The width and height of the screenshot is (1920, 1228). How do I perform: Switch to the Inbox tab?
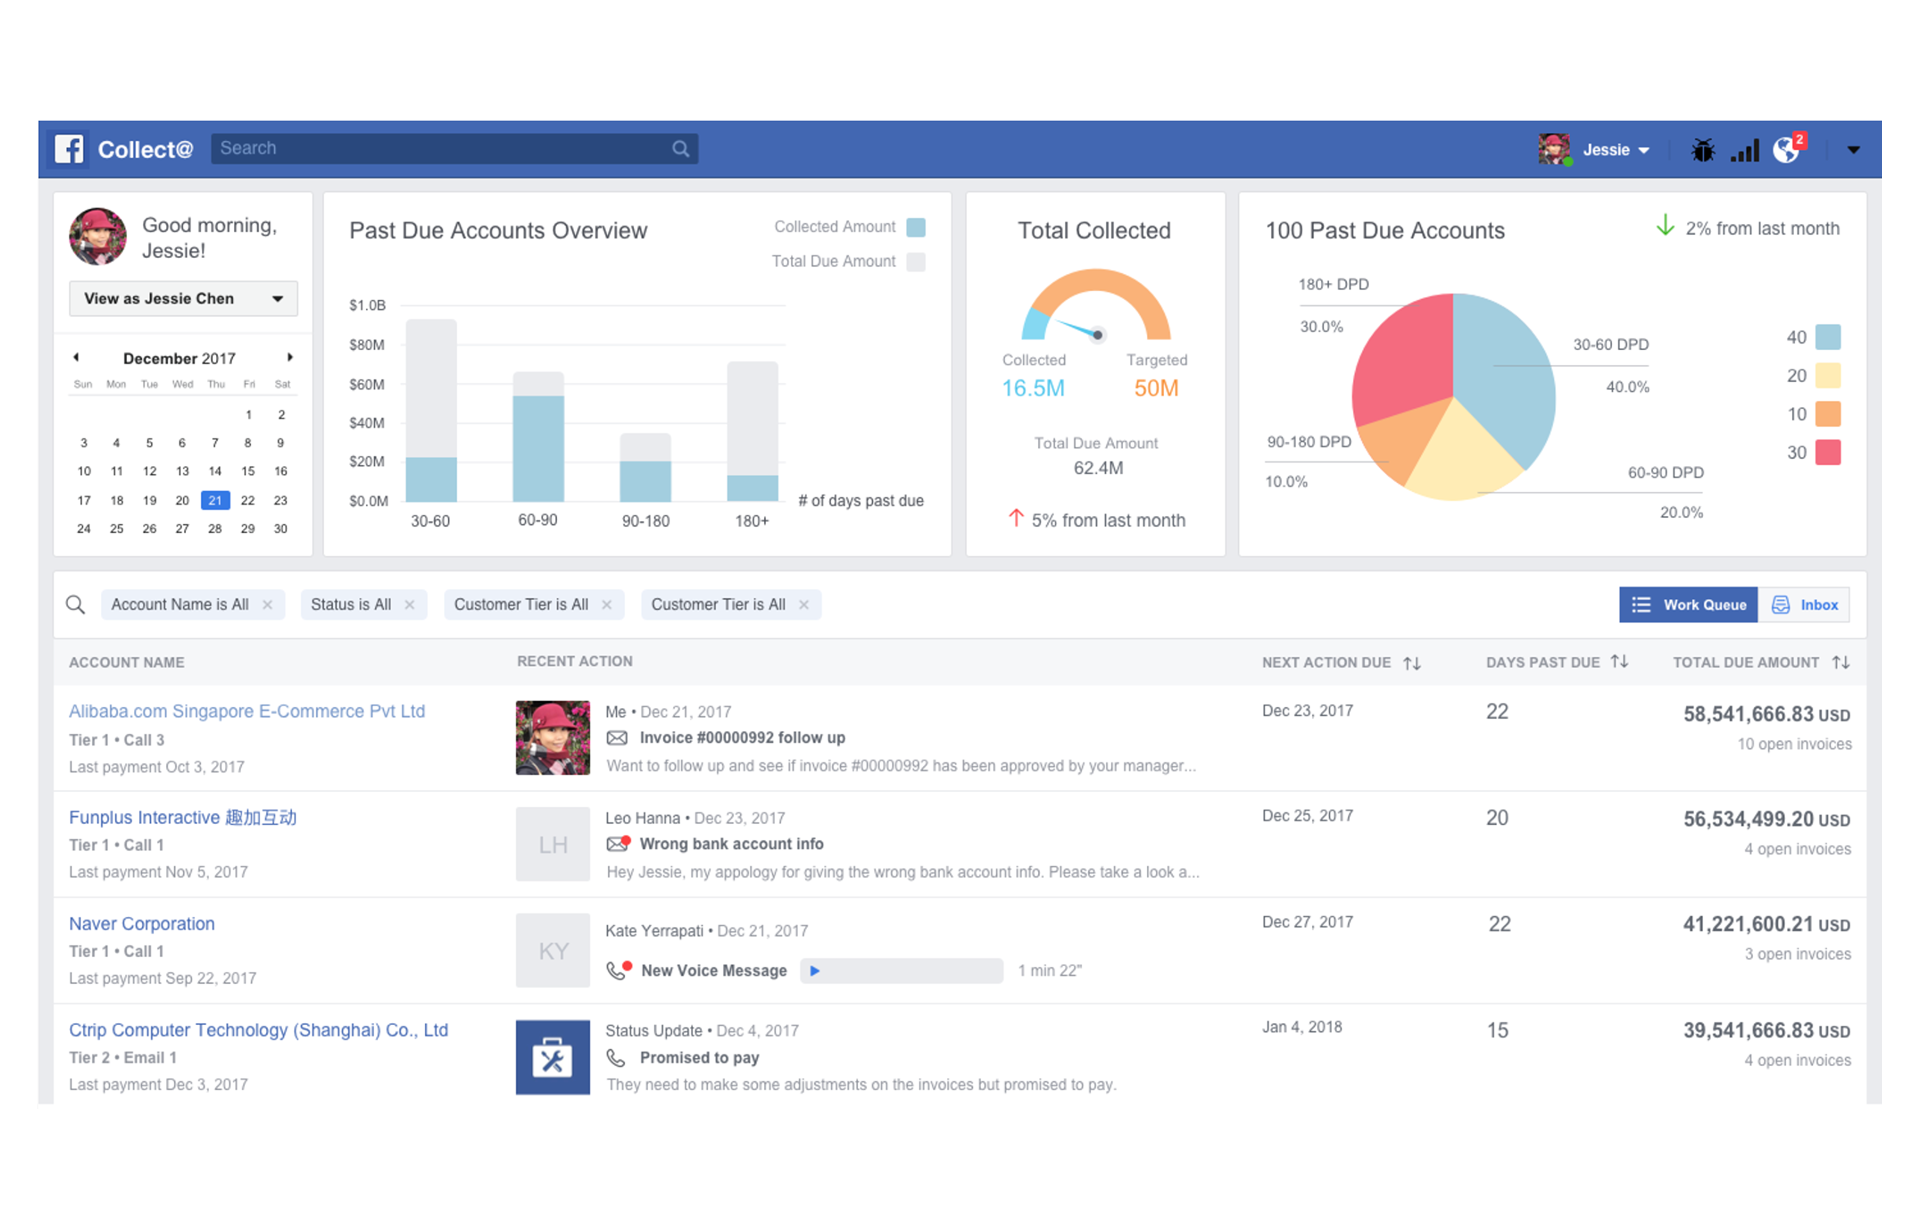[1805, 604]
